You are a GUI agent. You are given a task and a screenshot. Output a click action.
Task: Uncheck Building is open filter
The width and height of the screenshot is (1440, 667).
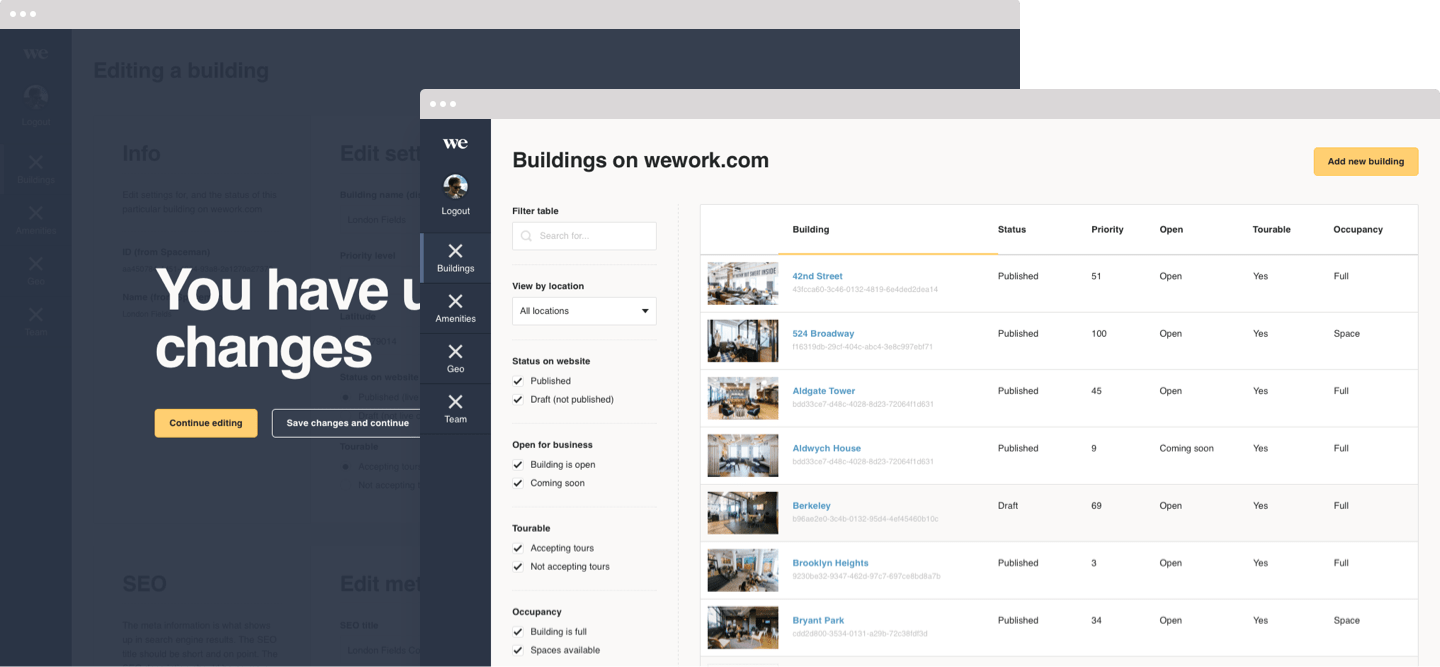[x=518, y=465]
